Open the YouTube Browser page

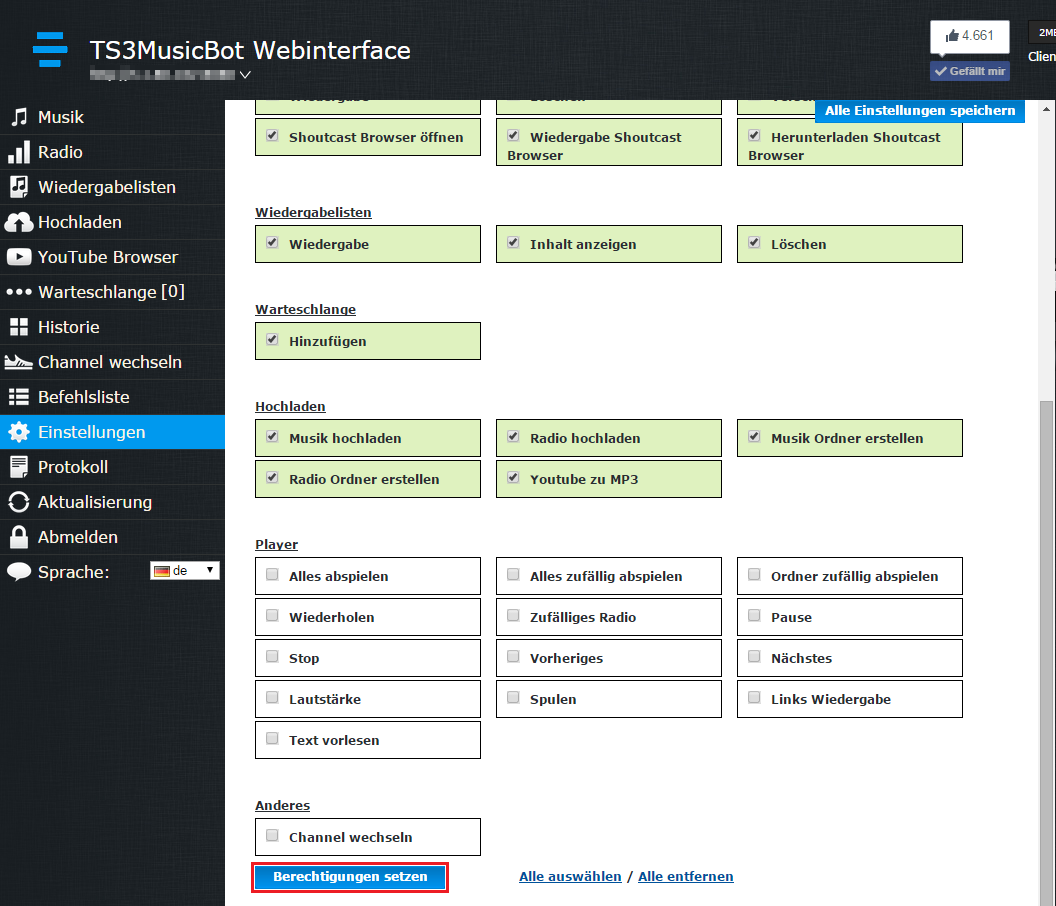pyautogui.click(x=112, y=257)
